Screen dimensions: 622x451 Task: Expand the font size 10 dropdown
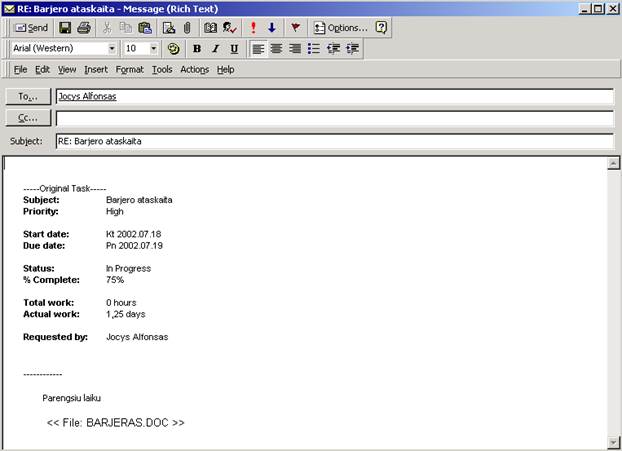tap(154, 49)
